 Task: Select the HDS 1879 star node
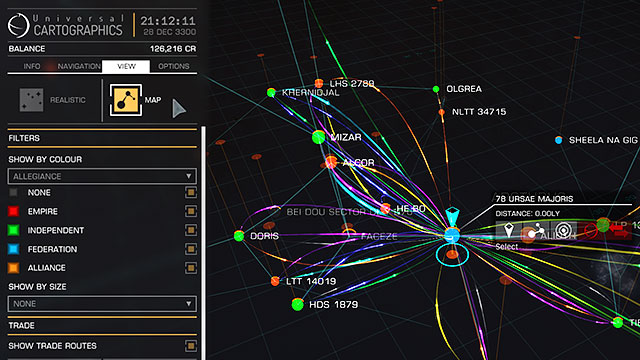[298, 304]
